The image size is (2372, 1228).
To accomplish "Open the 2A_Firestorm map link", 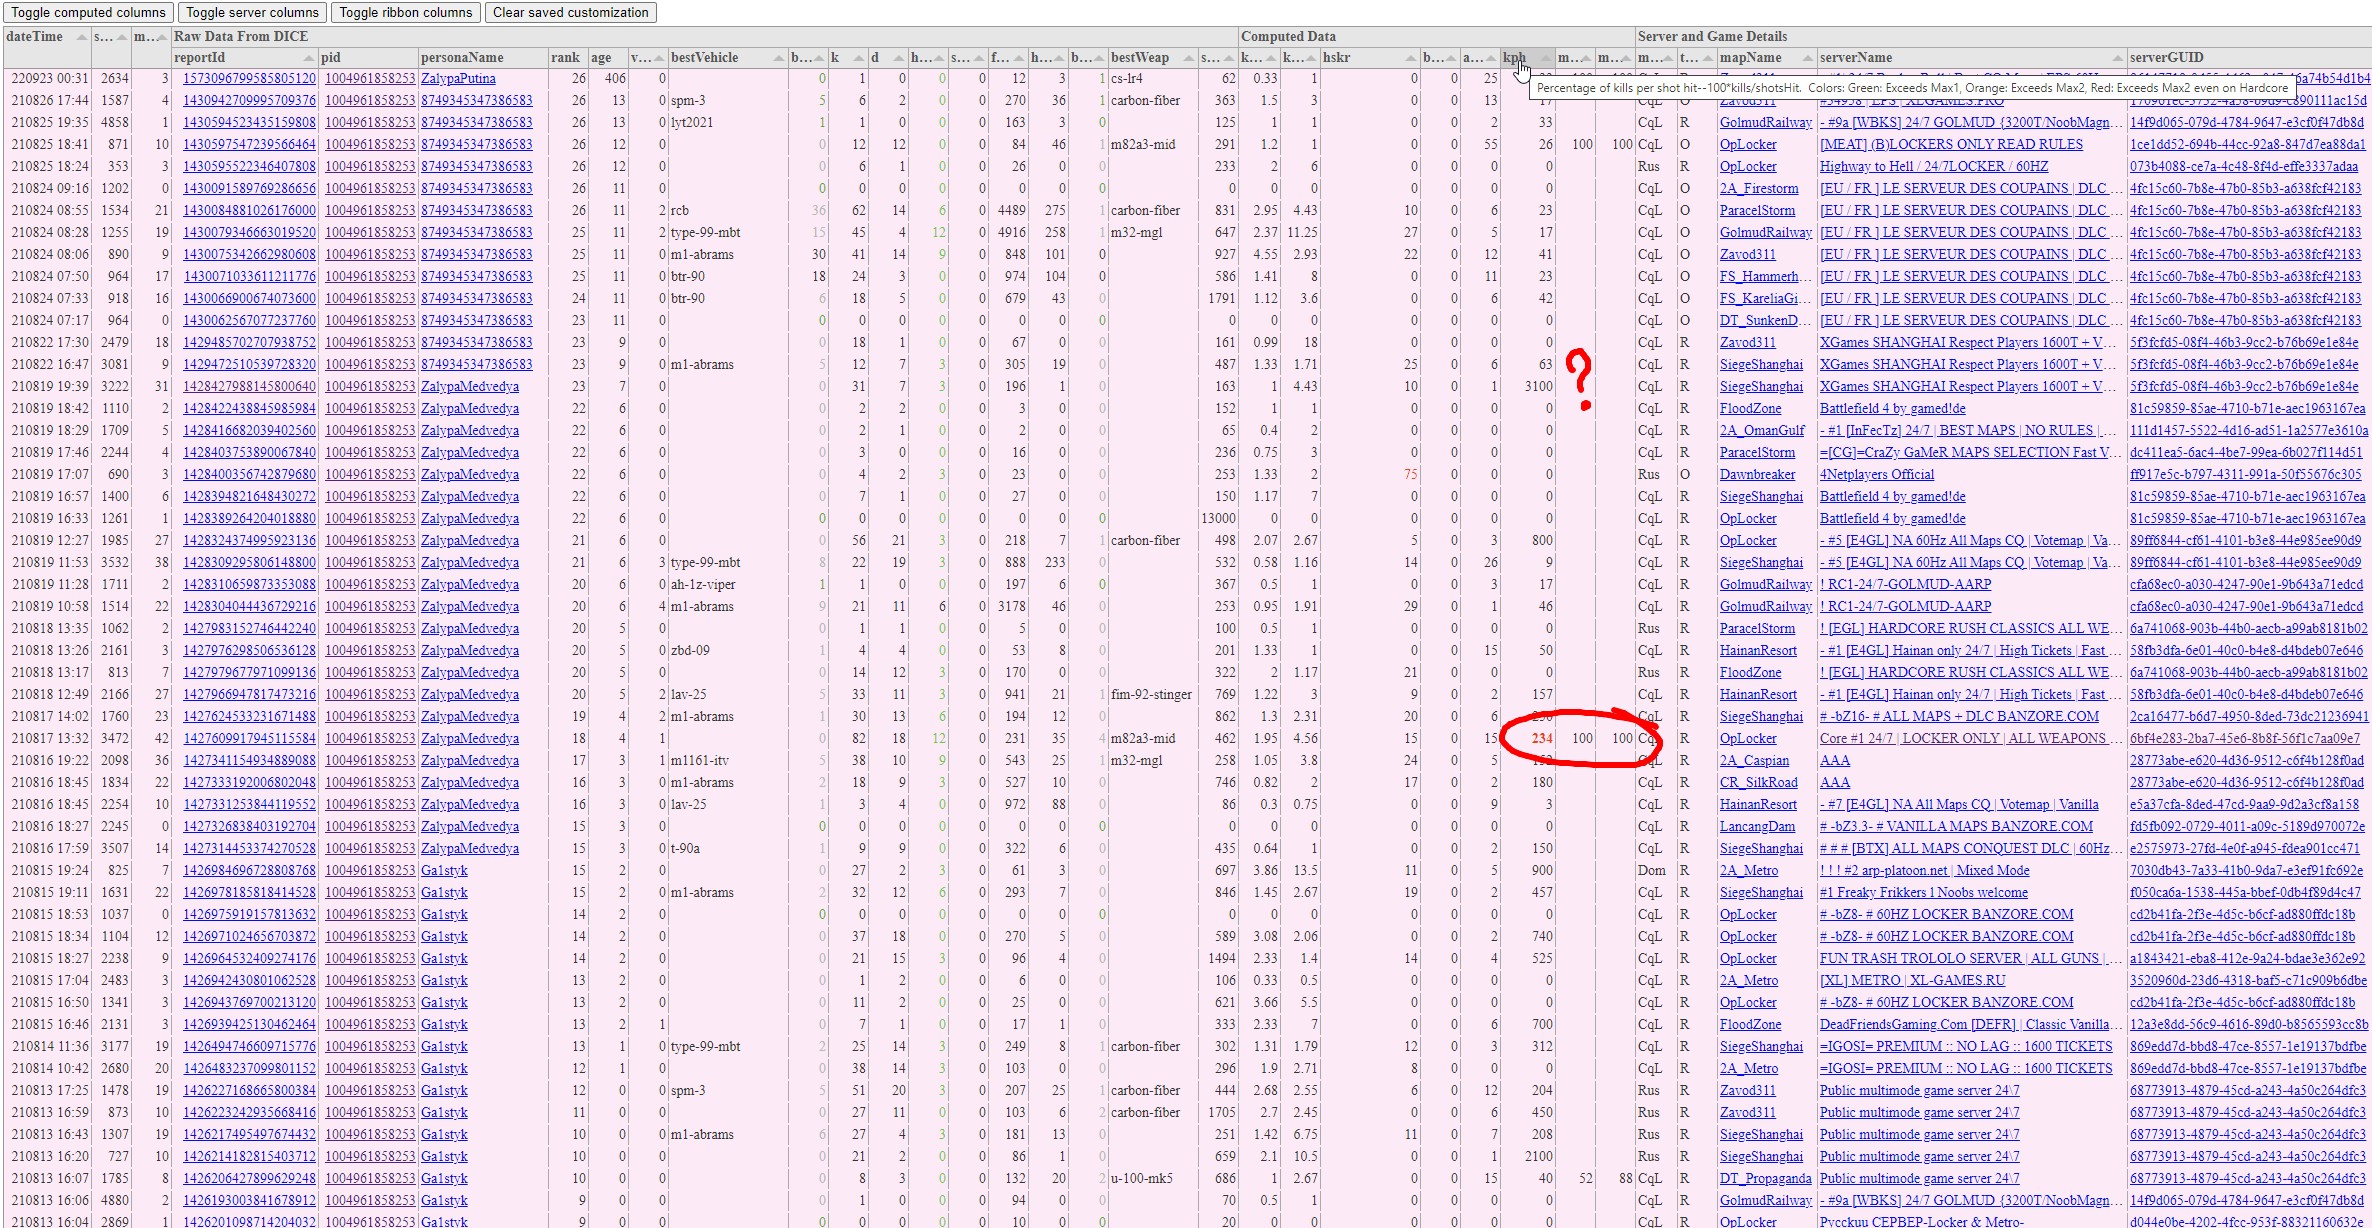I will 1759,189.
